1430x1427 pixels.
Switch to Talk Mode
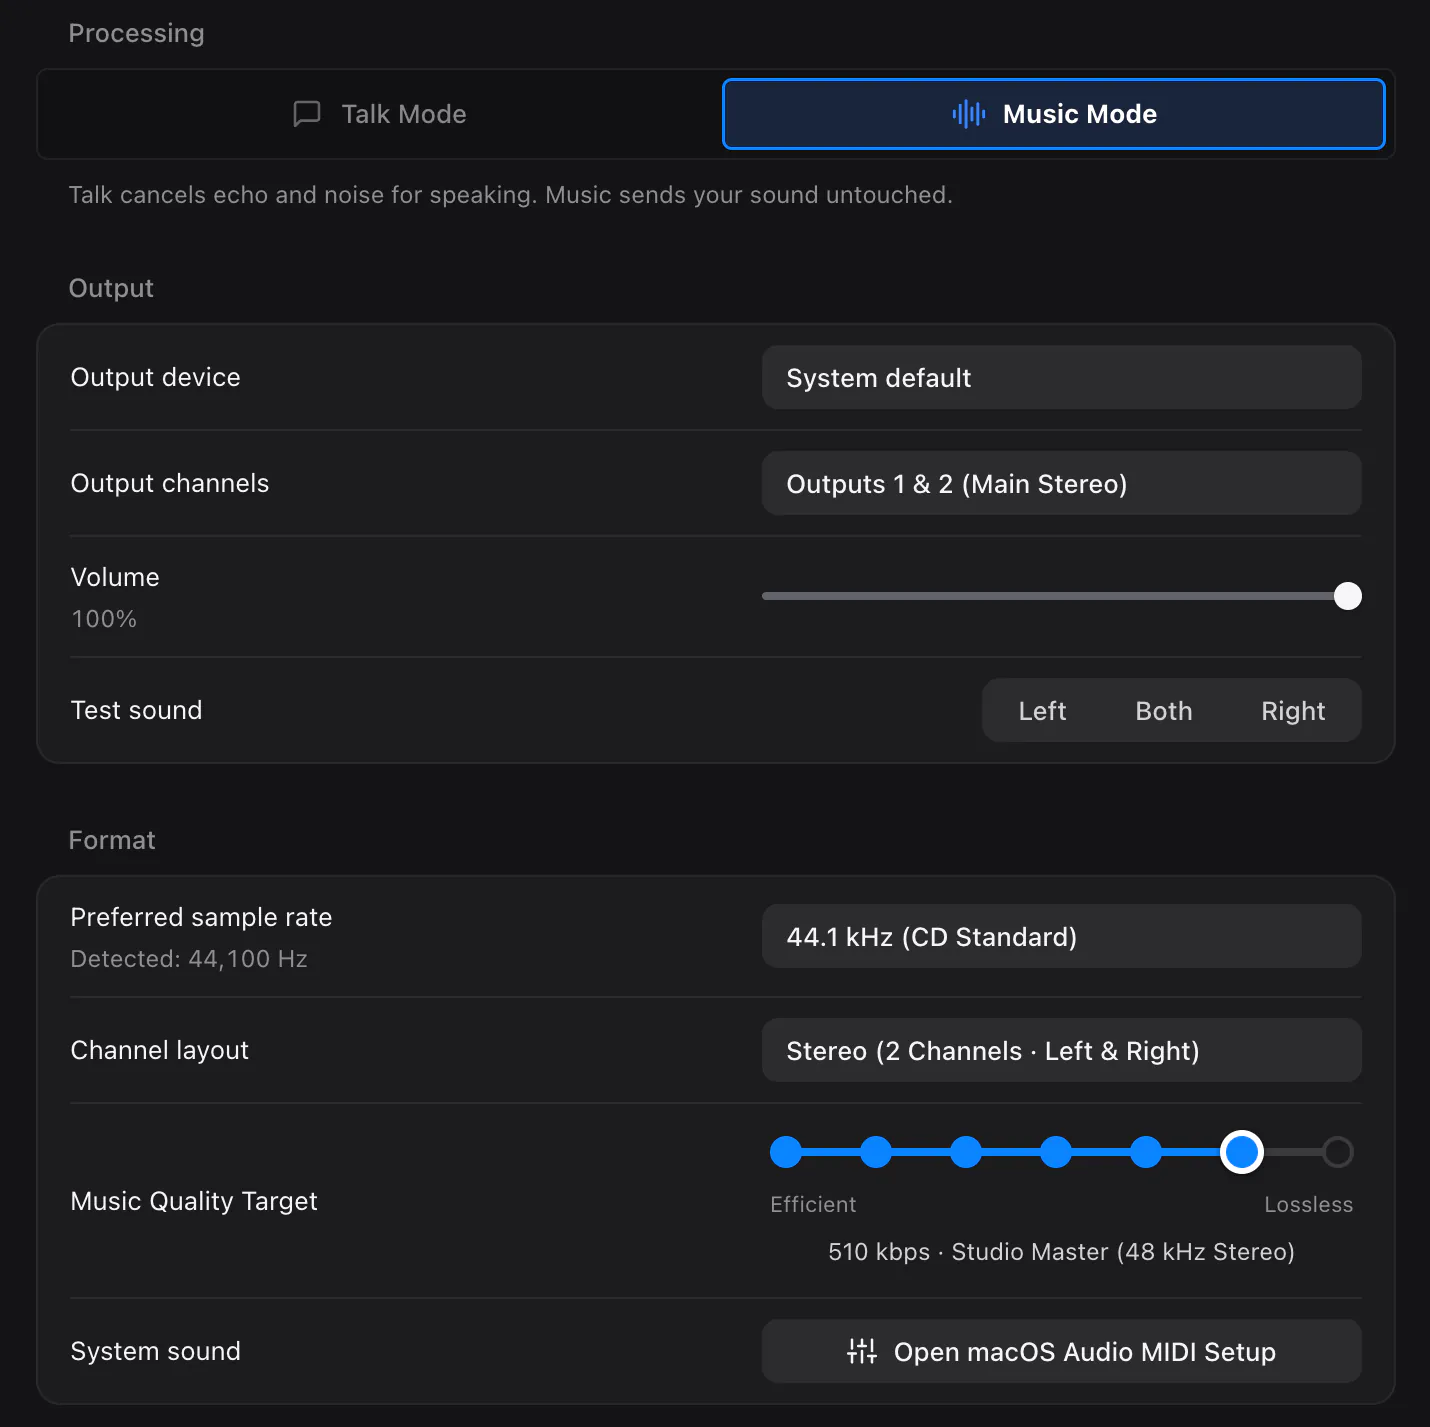pos(380,114)
